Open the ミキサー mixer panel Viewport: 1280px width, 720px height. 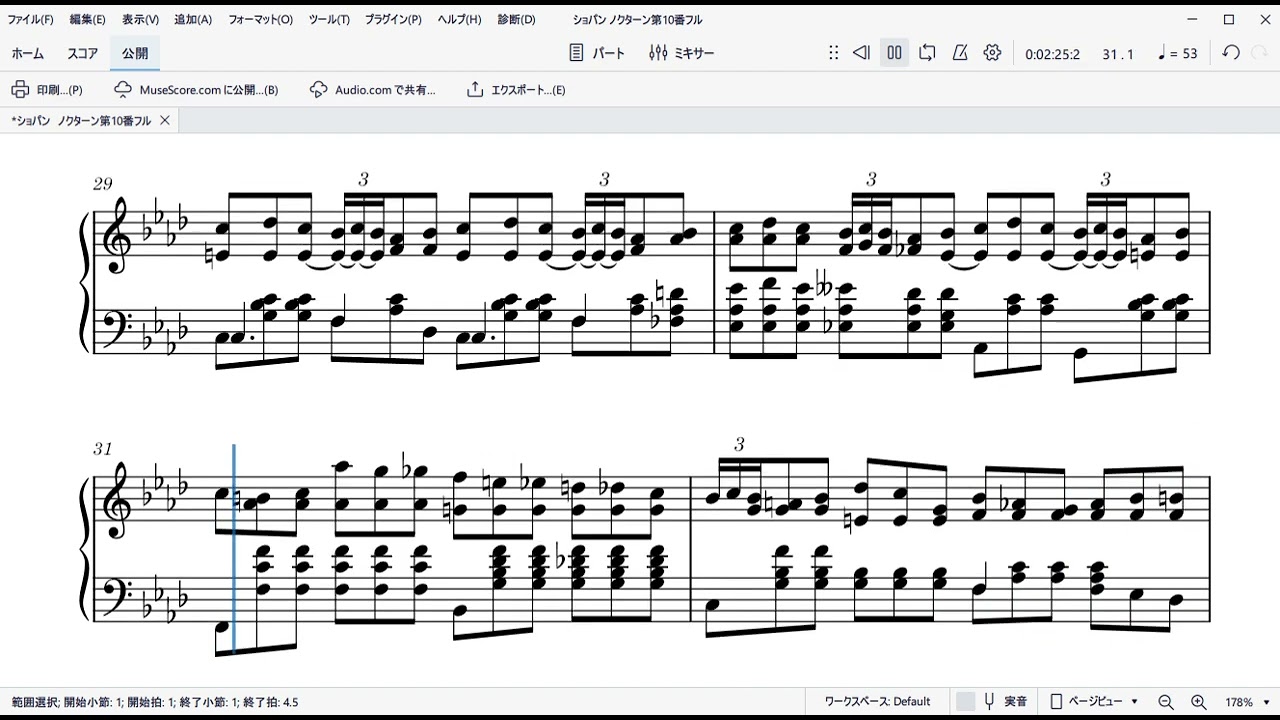682,53
